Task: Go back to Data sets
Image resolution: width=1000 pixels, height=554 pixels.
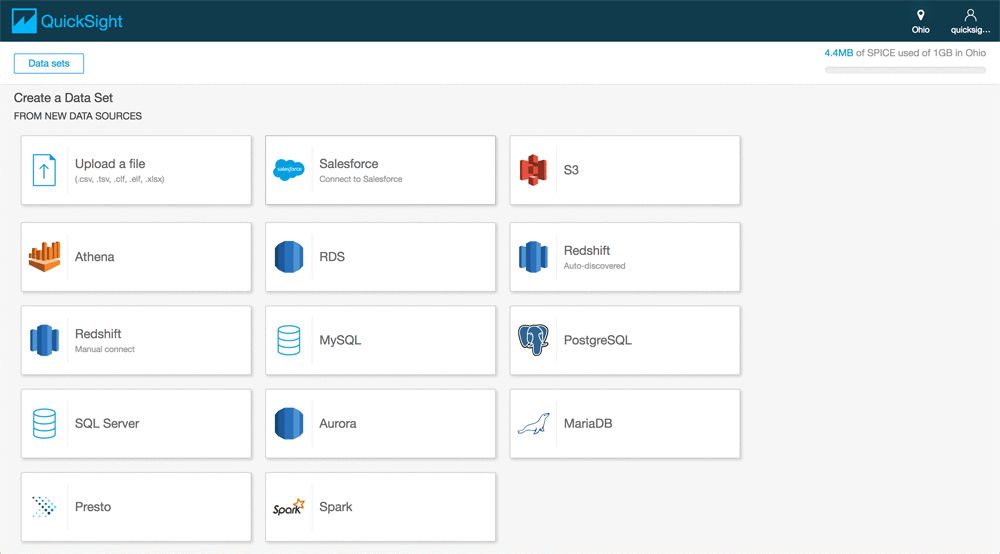Action: click(x=49, y=63)
